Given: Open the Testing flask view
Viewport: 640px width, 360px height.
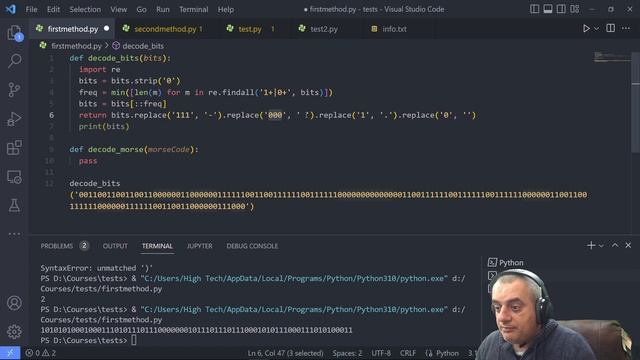Looking at the screenshot, I should click(14, 205).
